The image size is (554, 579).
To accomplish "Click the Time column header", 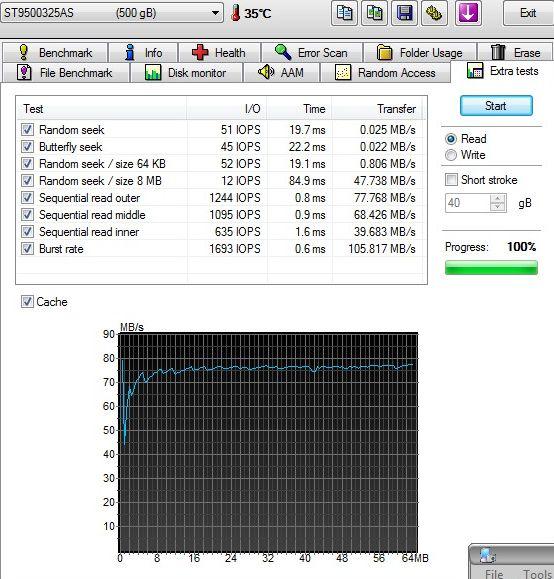I will [x=299, y=109].
